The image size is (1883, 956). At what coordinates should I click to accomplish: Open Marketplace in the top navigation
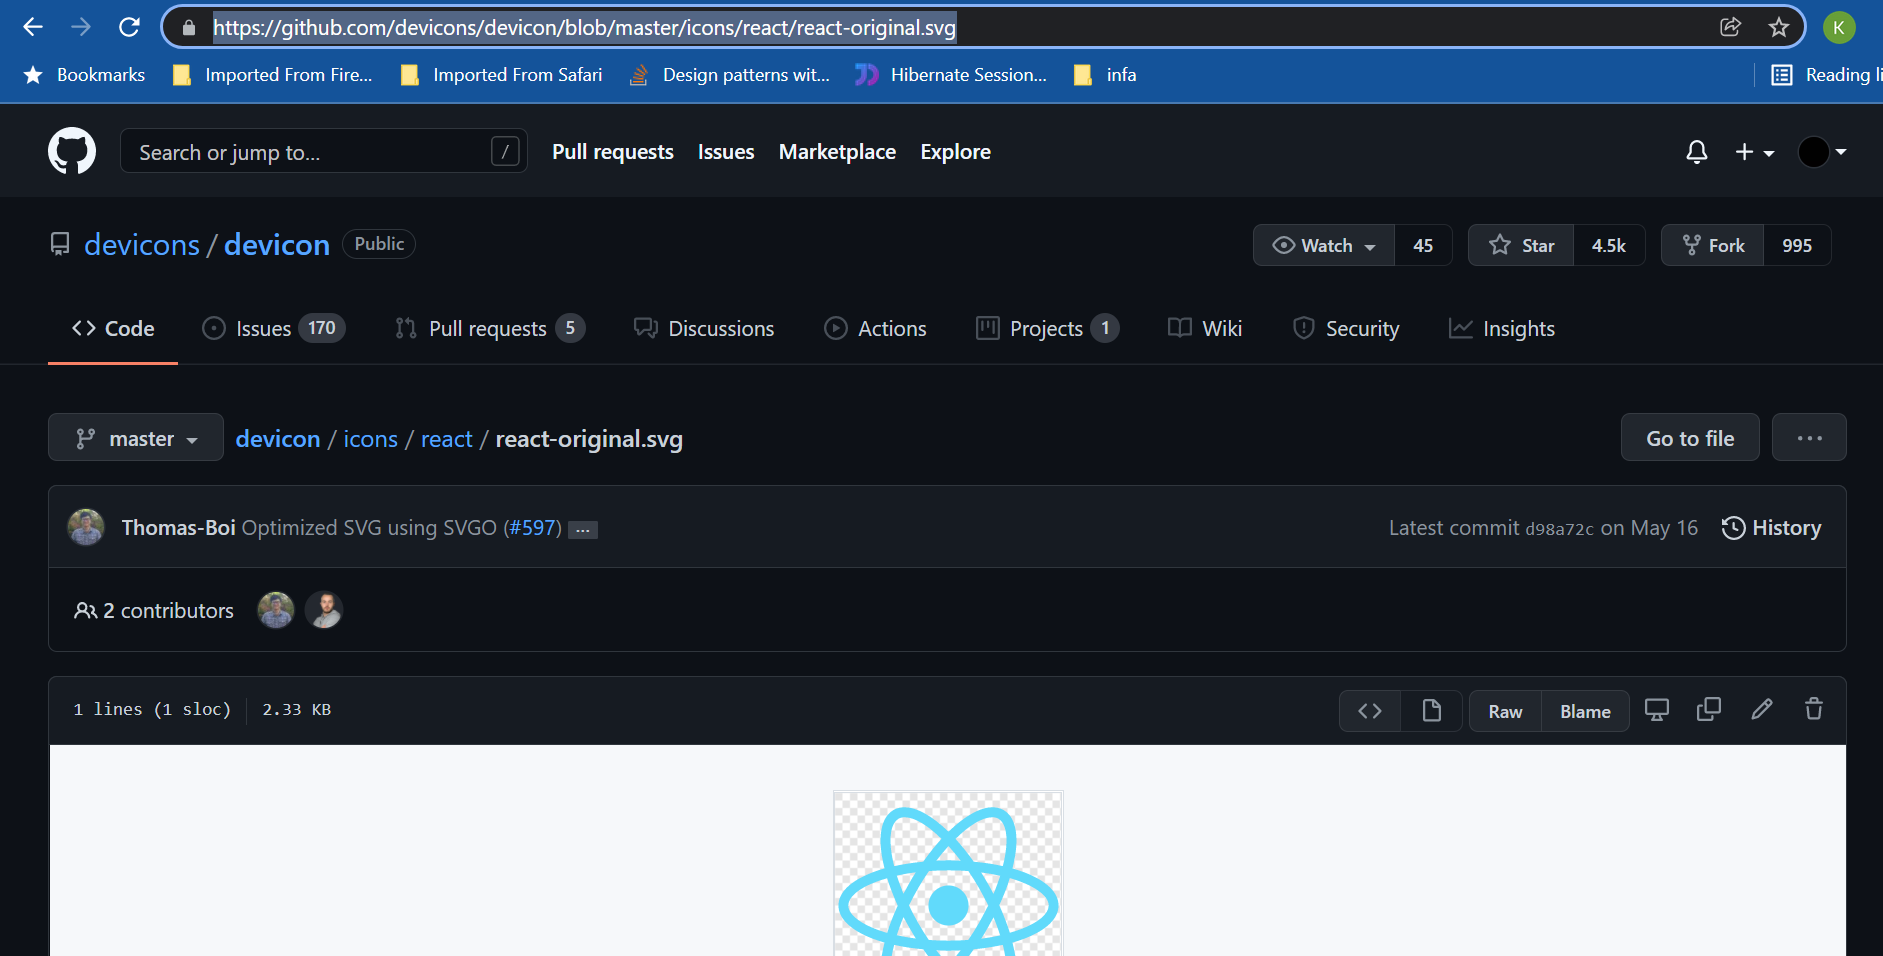pos(837,152)
